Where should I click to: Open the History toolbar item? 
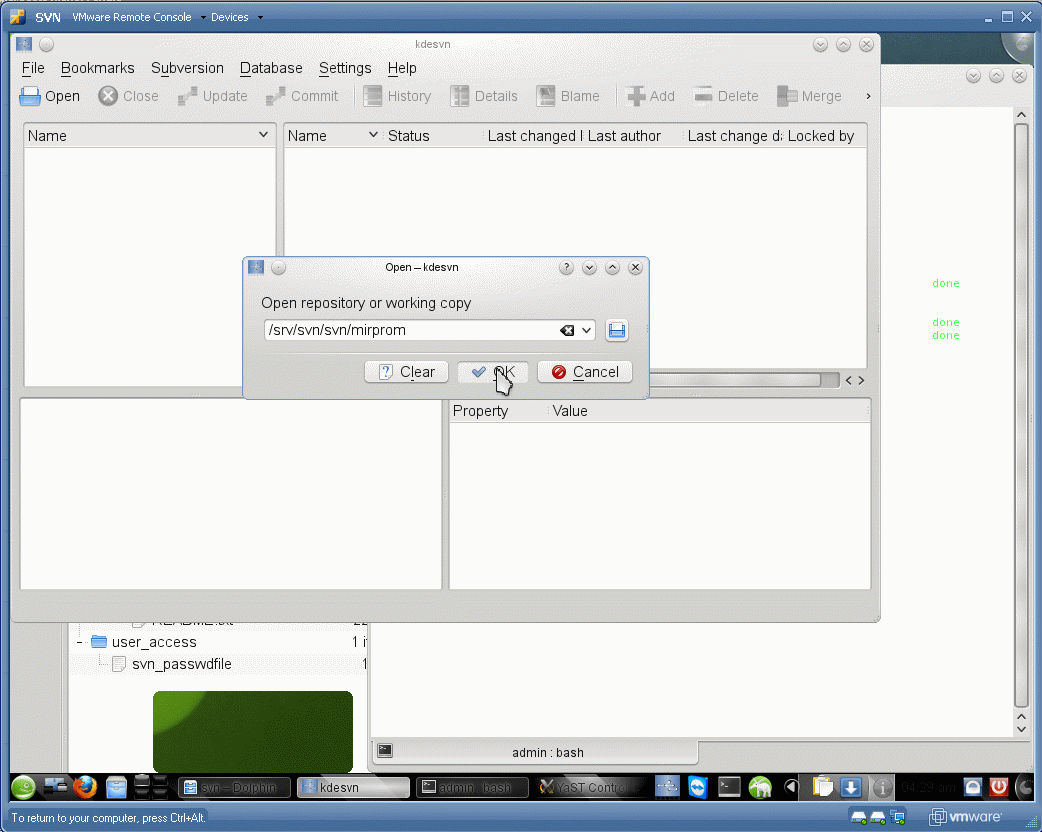tap(397, 96)
